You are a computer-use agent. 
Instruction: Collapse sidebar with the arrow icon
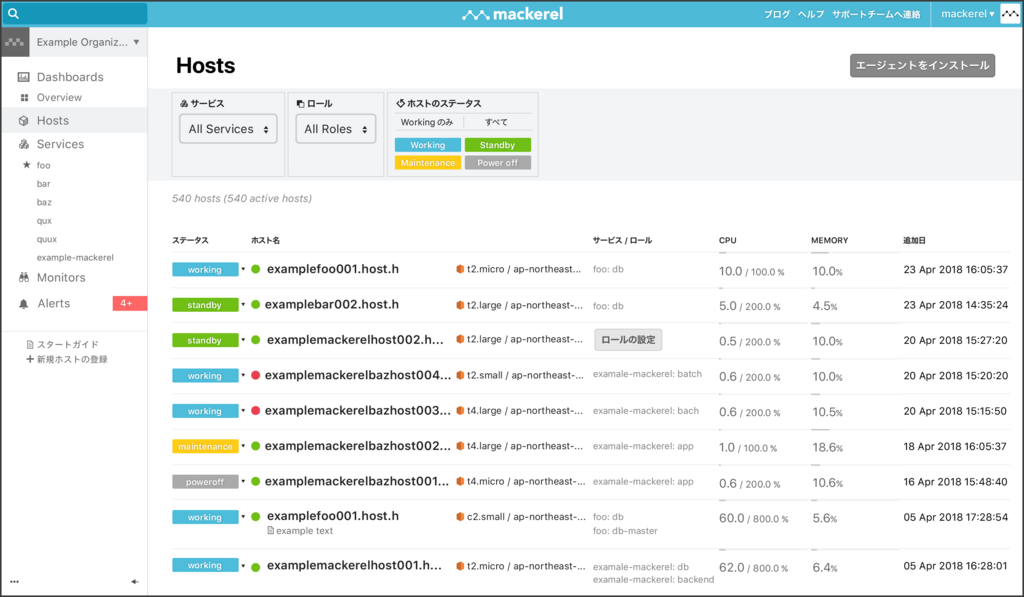(x=135, y=581)
